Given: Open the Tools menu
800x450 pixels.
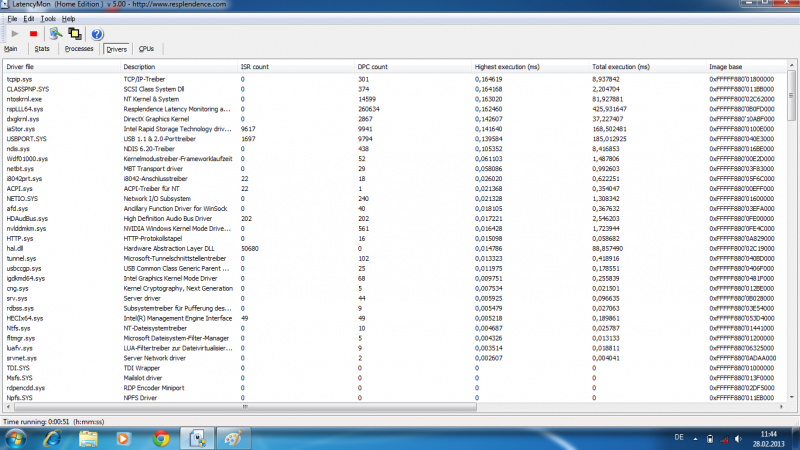Looking at the screenshot, I should click(48, 19).
